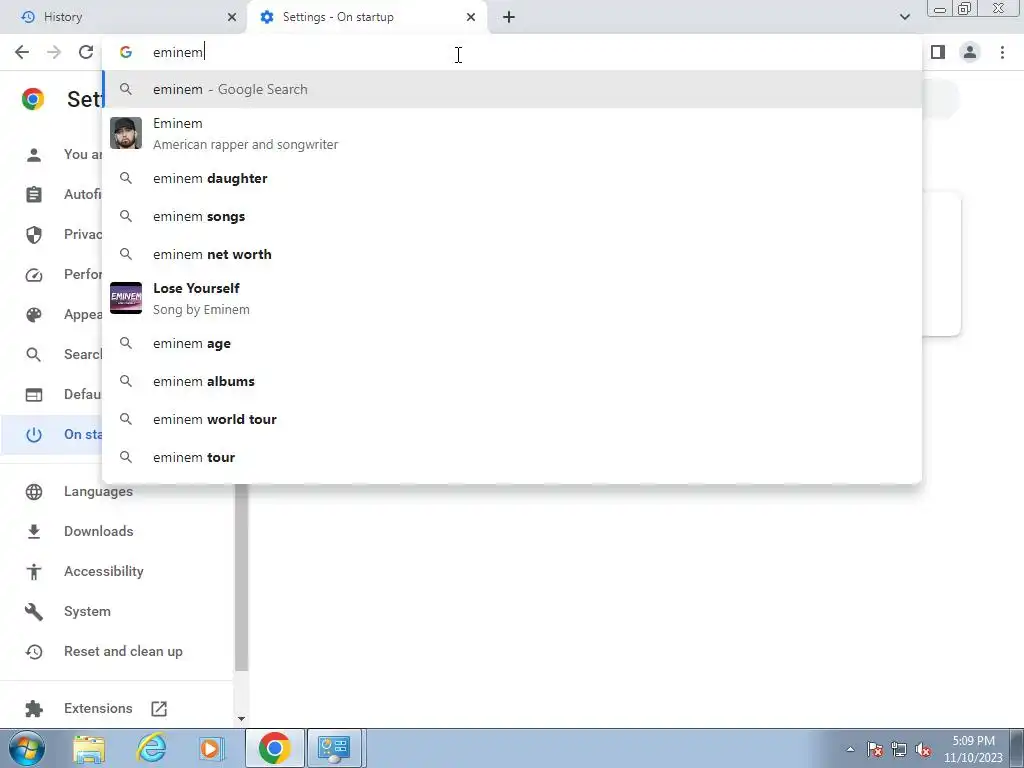
Task: Open the Autofill clipboard icon
Action: [34, 195]
